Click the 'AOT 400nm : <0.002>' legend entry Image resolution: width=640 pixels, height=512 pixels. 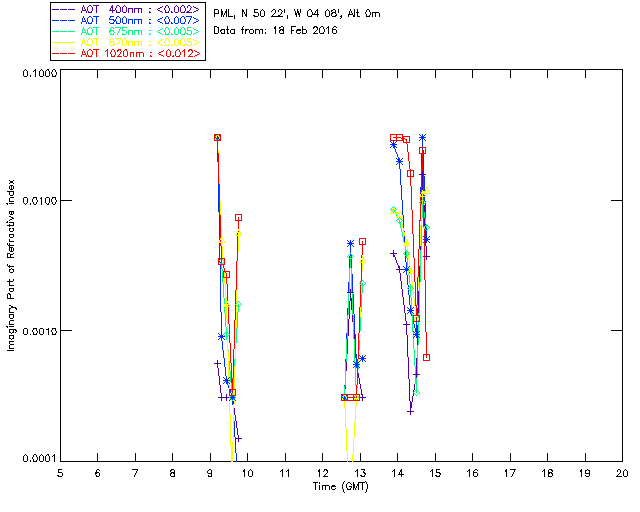127,9
